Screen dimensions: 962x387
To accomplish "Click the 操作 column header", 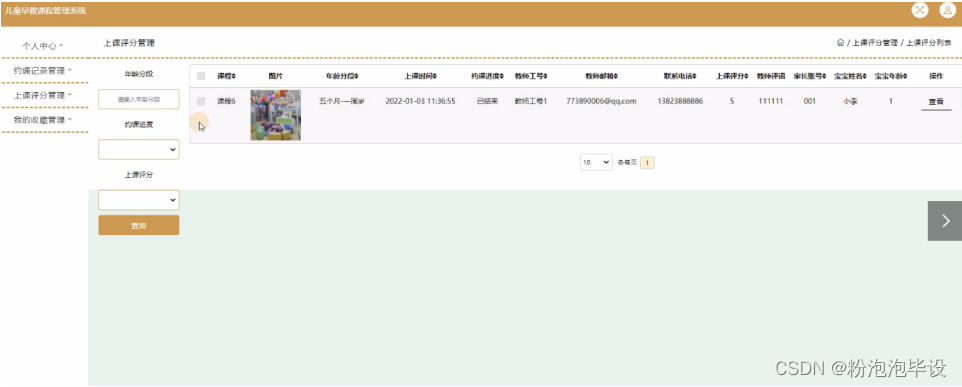I will click(936, 76).
